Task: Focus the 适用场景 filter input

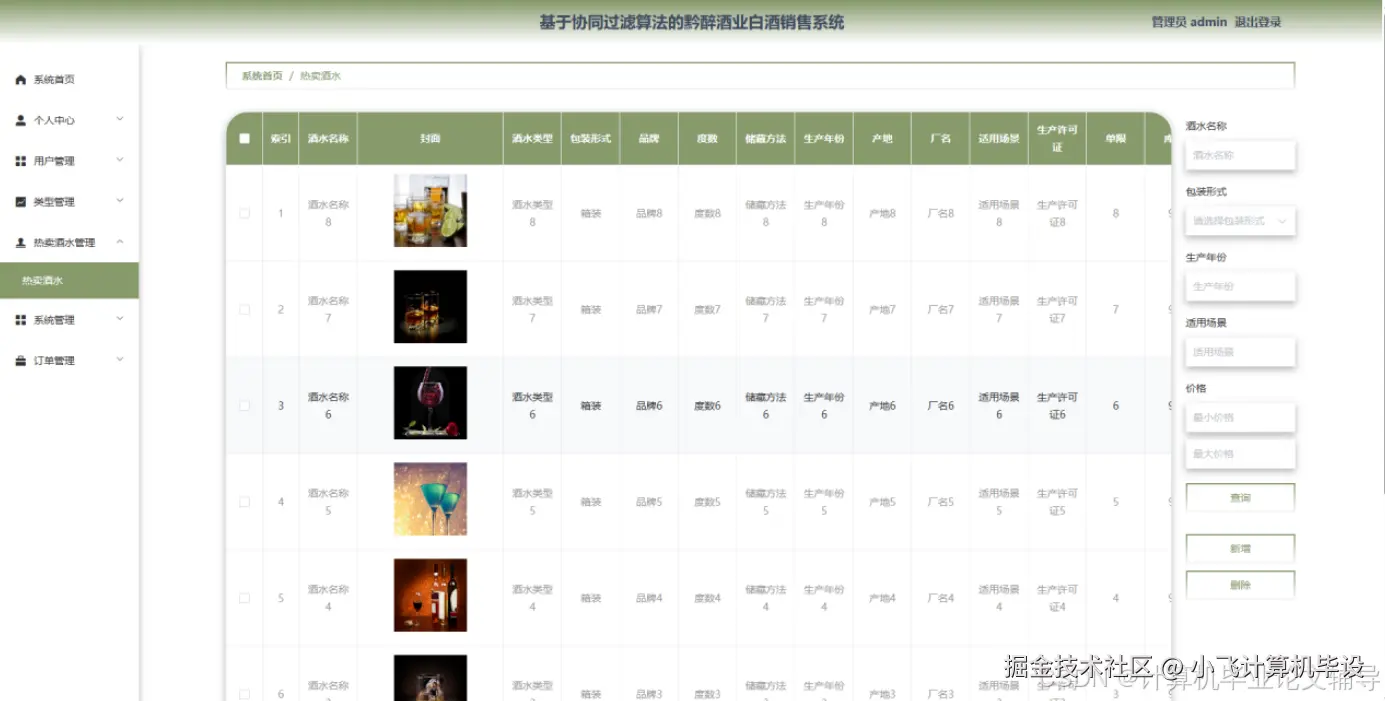Action: coord(1240,352)
